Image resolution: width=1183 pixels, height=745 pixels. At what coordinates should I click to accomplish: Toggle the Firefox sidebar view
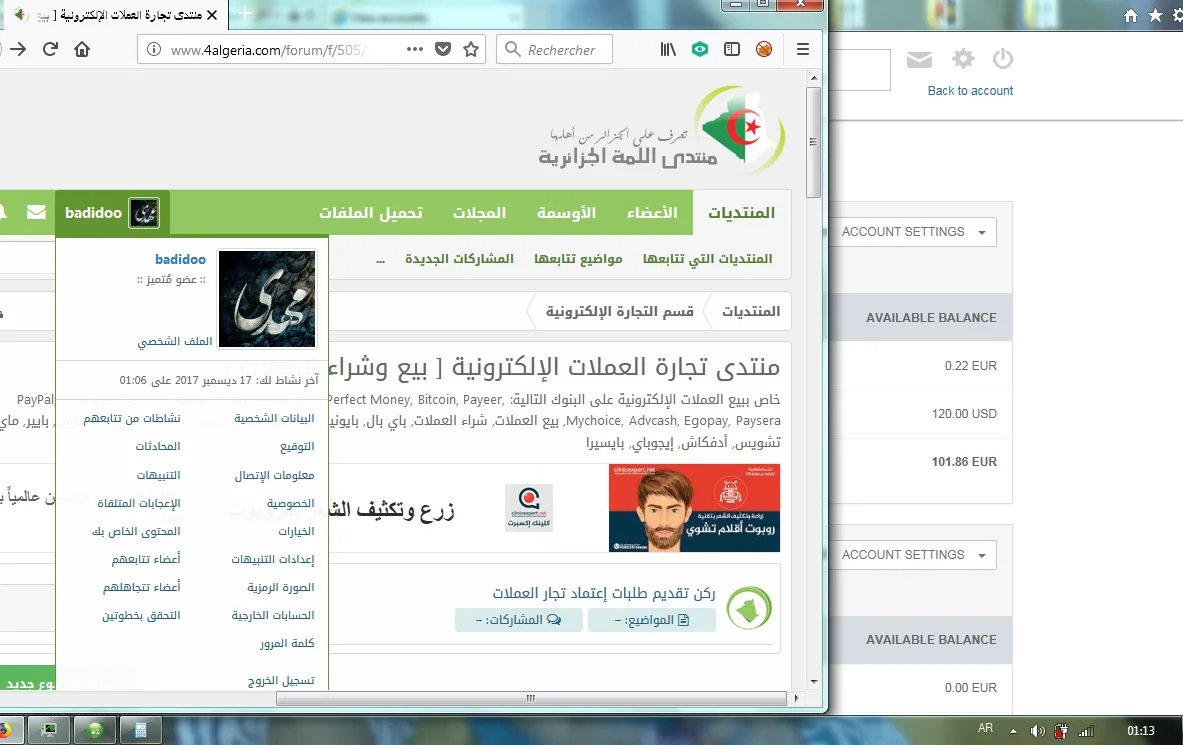732,50
